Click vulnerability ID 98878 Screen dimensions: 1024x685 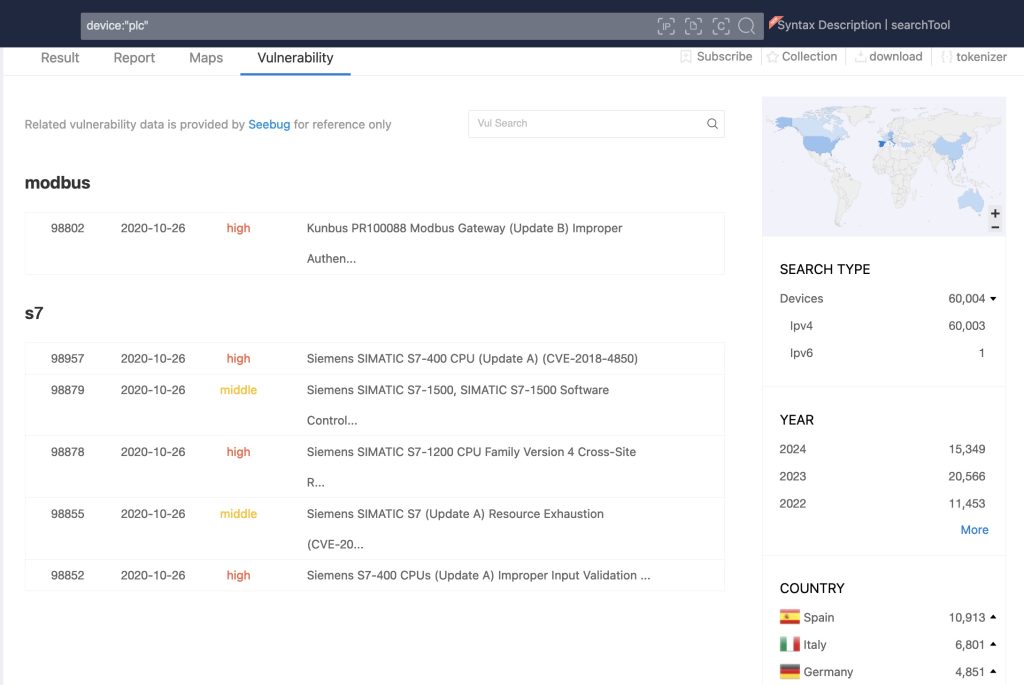pyautogui.click(x=67, y=452)
